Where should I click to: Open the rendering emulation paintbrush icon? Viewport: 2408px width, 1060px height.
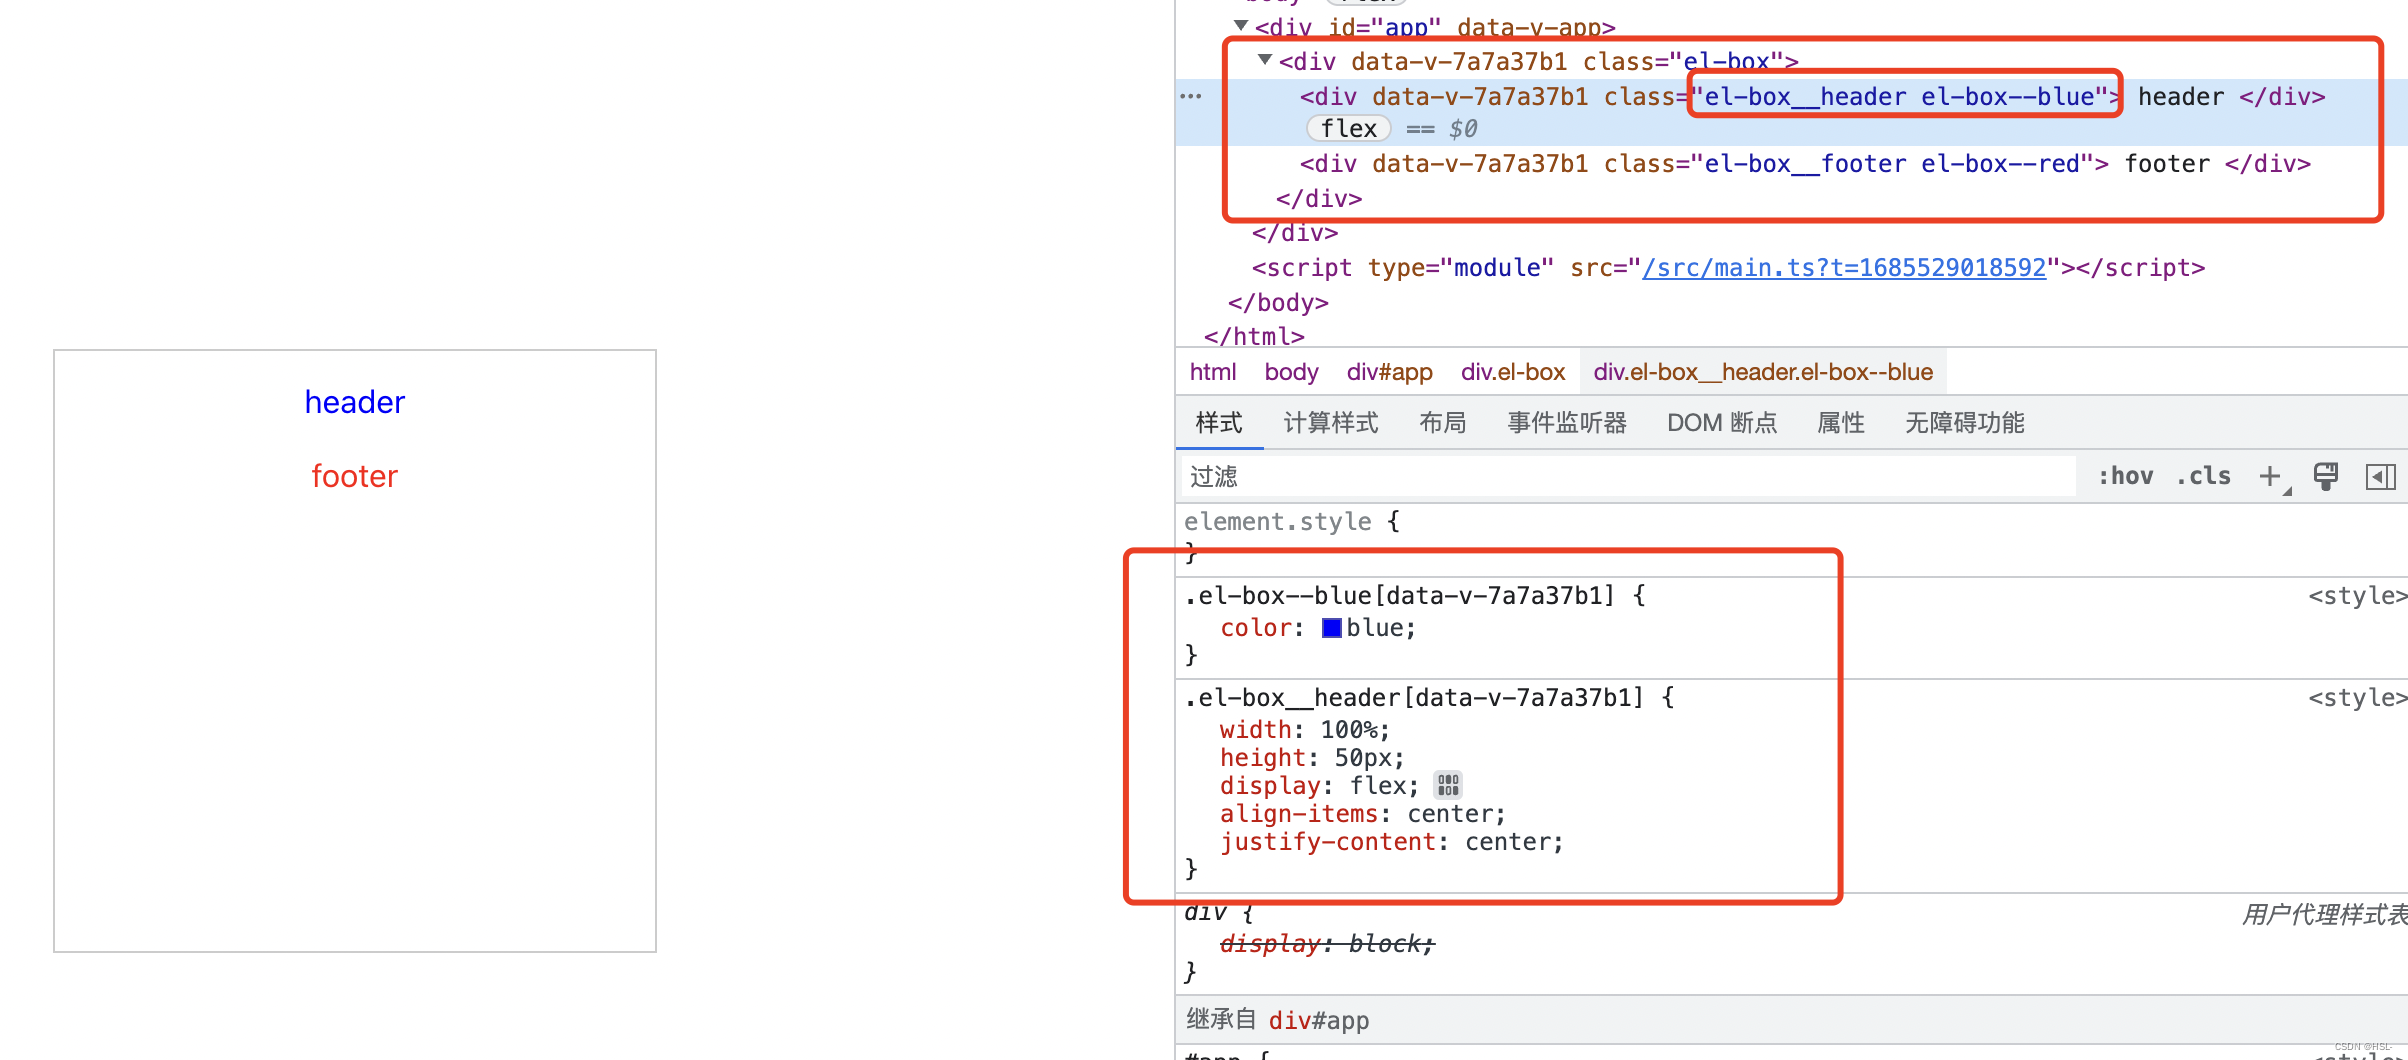[2326, 476]
